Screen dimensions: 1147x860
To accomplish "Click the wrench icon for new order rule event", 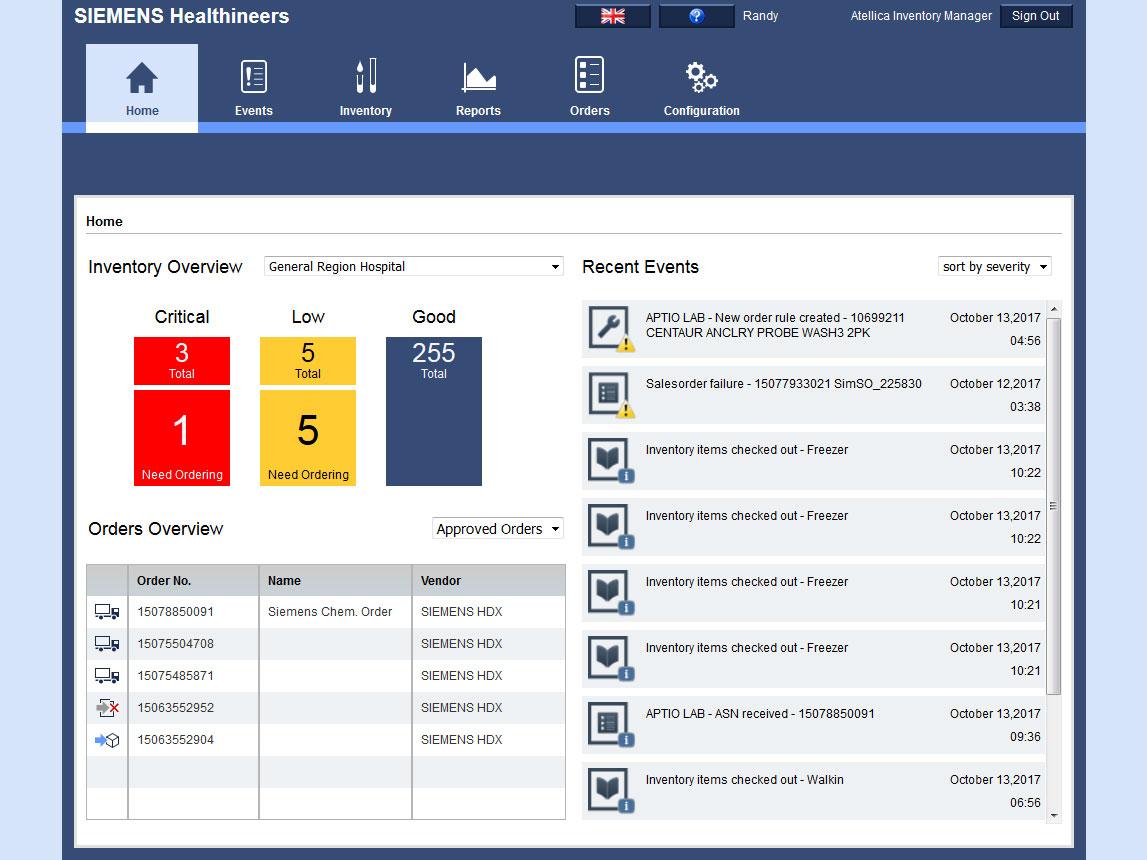I will point(609,329).
